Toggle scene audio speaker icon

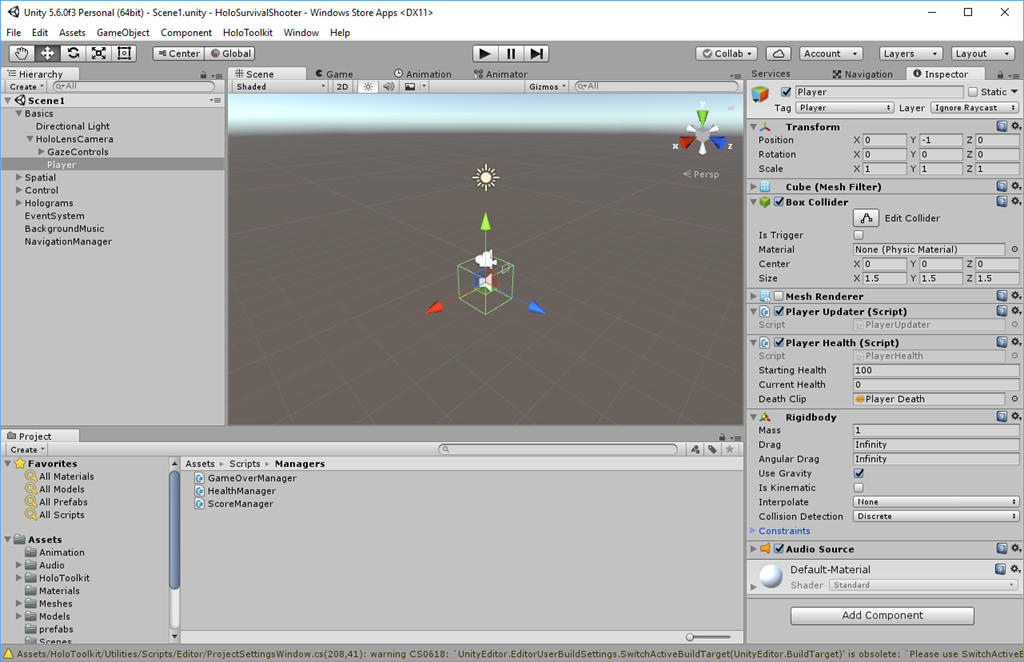pos(389,86)
